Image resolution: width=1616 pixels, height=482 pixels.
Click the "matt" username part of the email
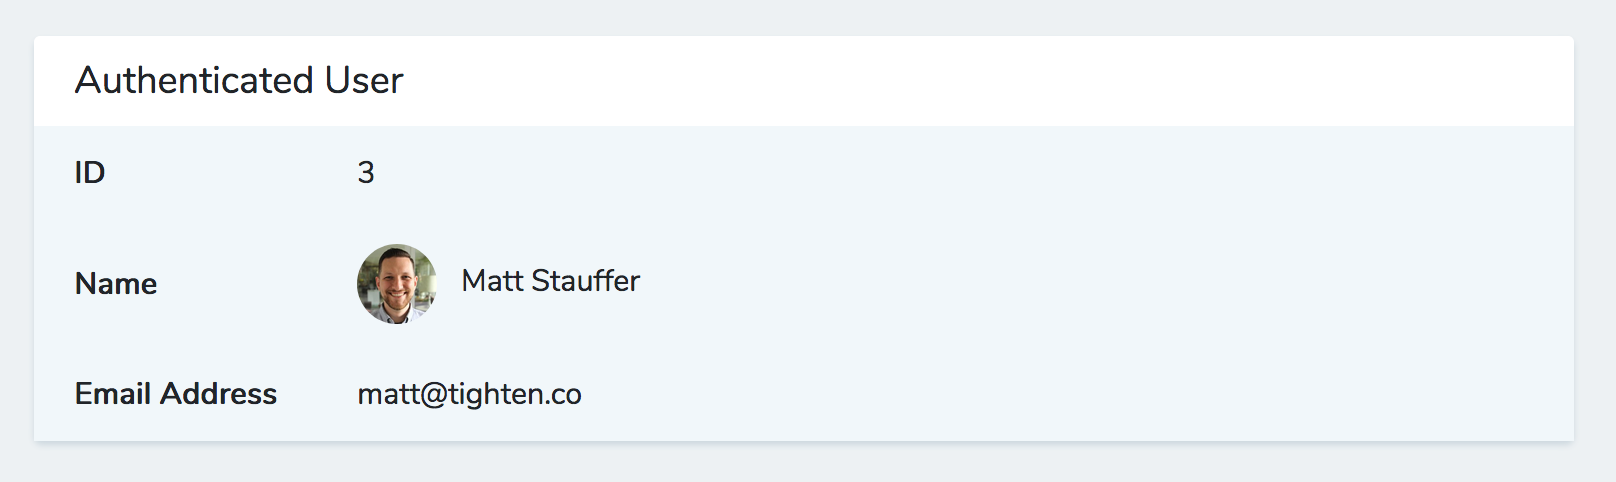388,394
